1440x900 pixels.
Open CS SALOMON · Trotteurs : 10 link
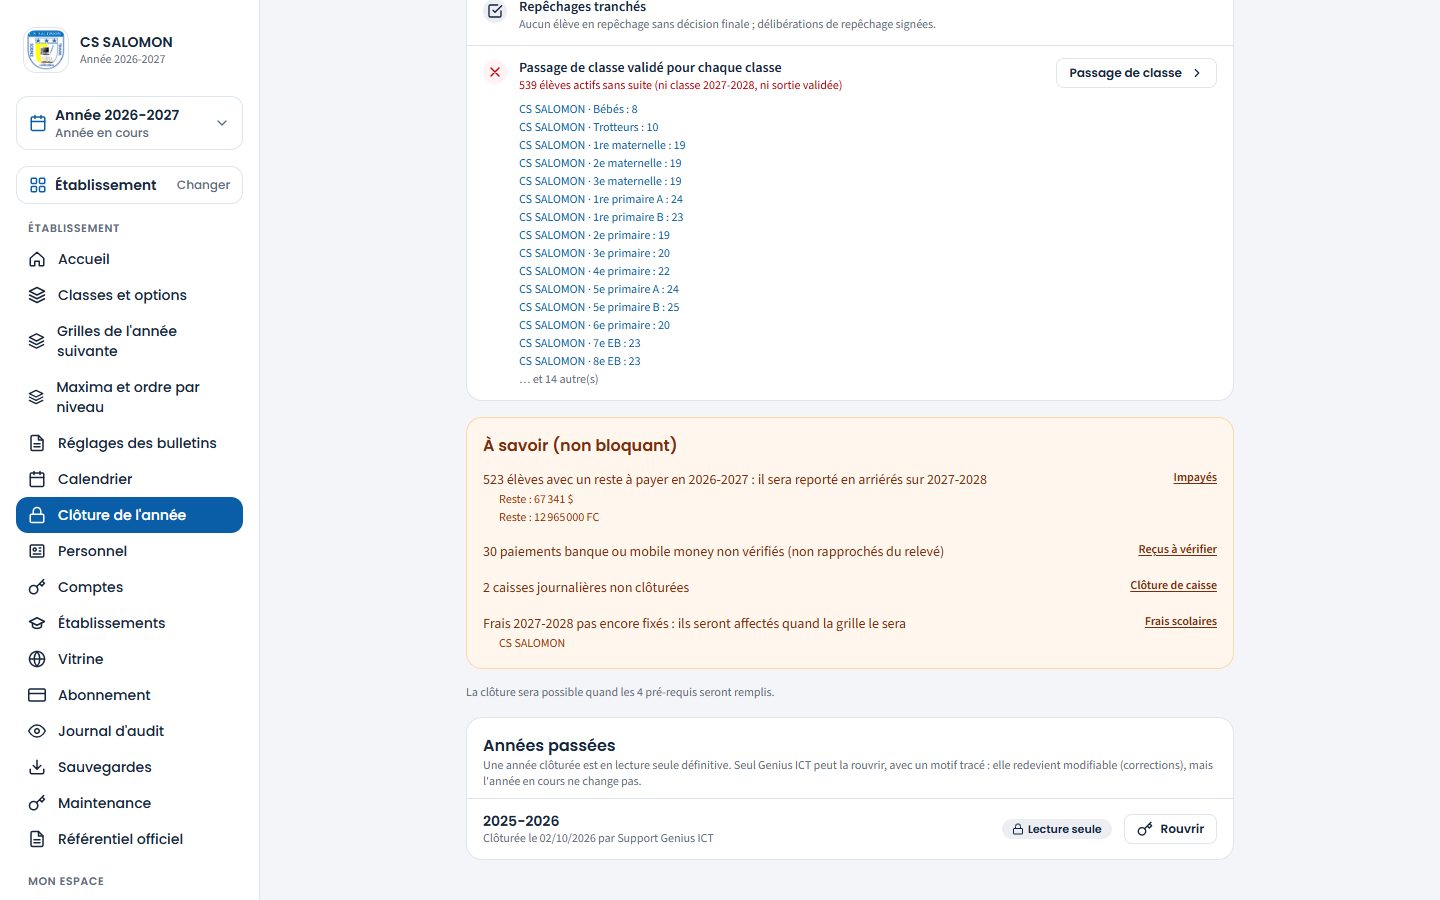(x=589, y=127)
